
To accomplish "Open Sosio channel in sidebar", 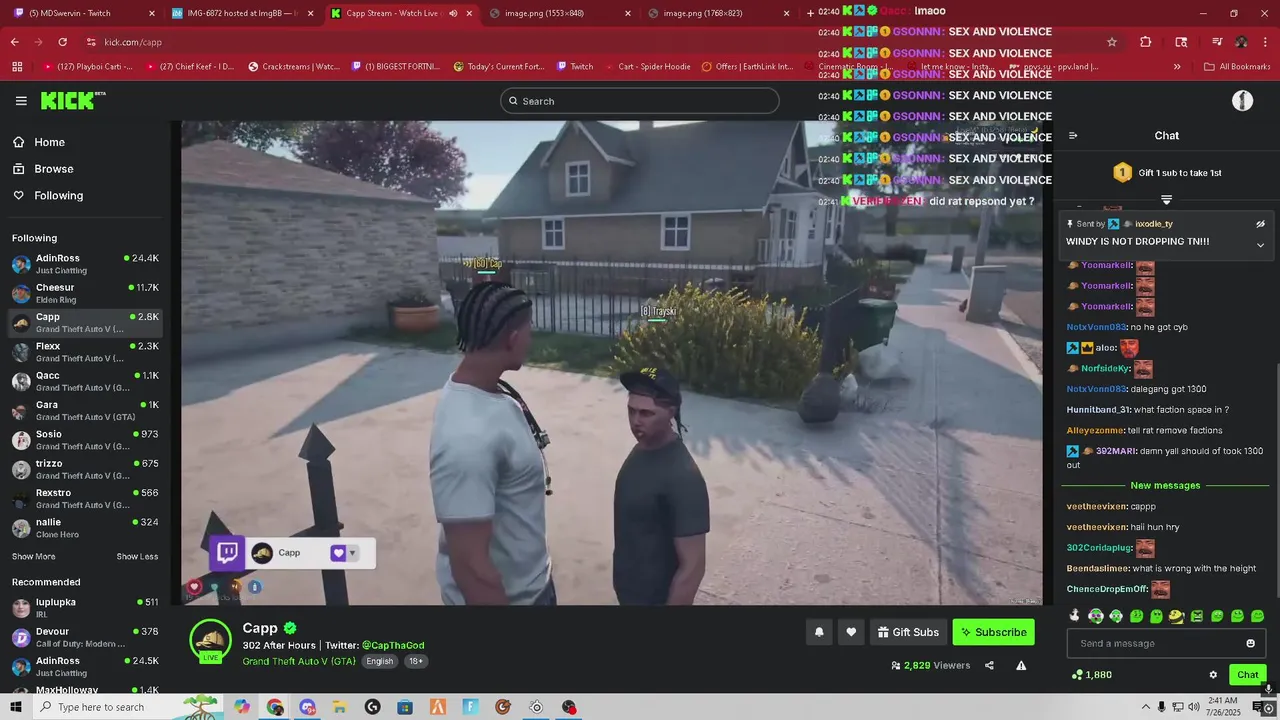I will click(x=85, y=440).
